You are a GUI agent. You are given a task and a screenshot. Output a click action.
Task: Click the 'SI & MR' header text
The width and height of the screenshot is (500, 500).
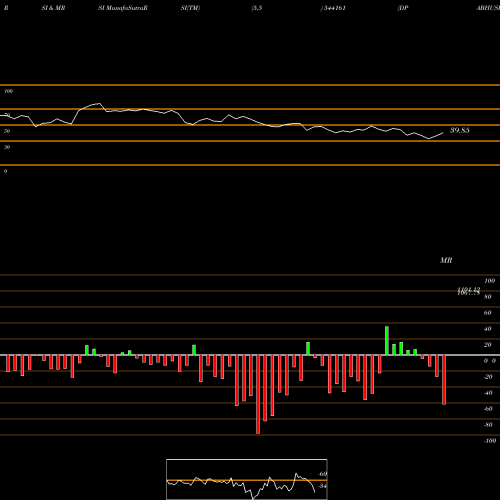53,8
